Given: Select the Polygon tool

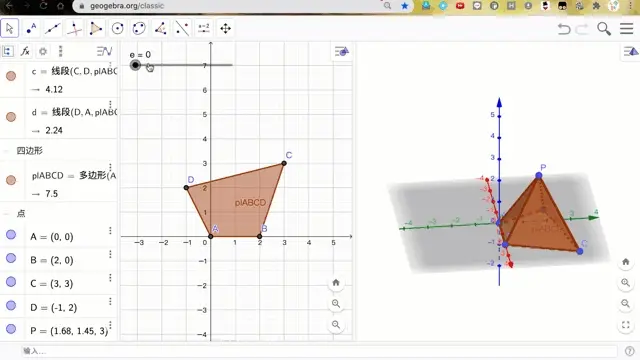Looking at the screenshot, I should point(96,28).
